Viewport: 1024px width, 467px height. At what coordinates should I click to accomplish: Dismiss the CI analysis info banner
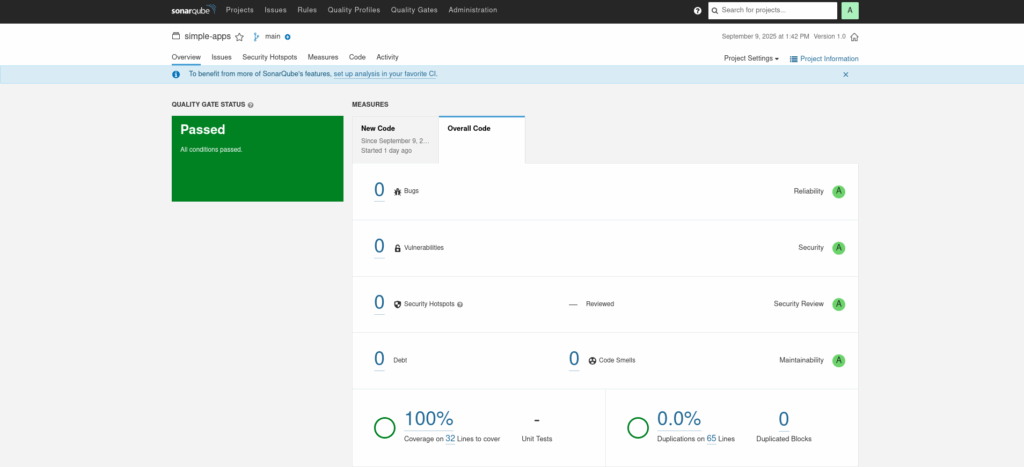[845, 74]
